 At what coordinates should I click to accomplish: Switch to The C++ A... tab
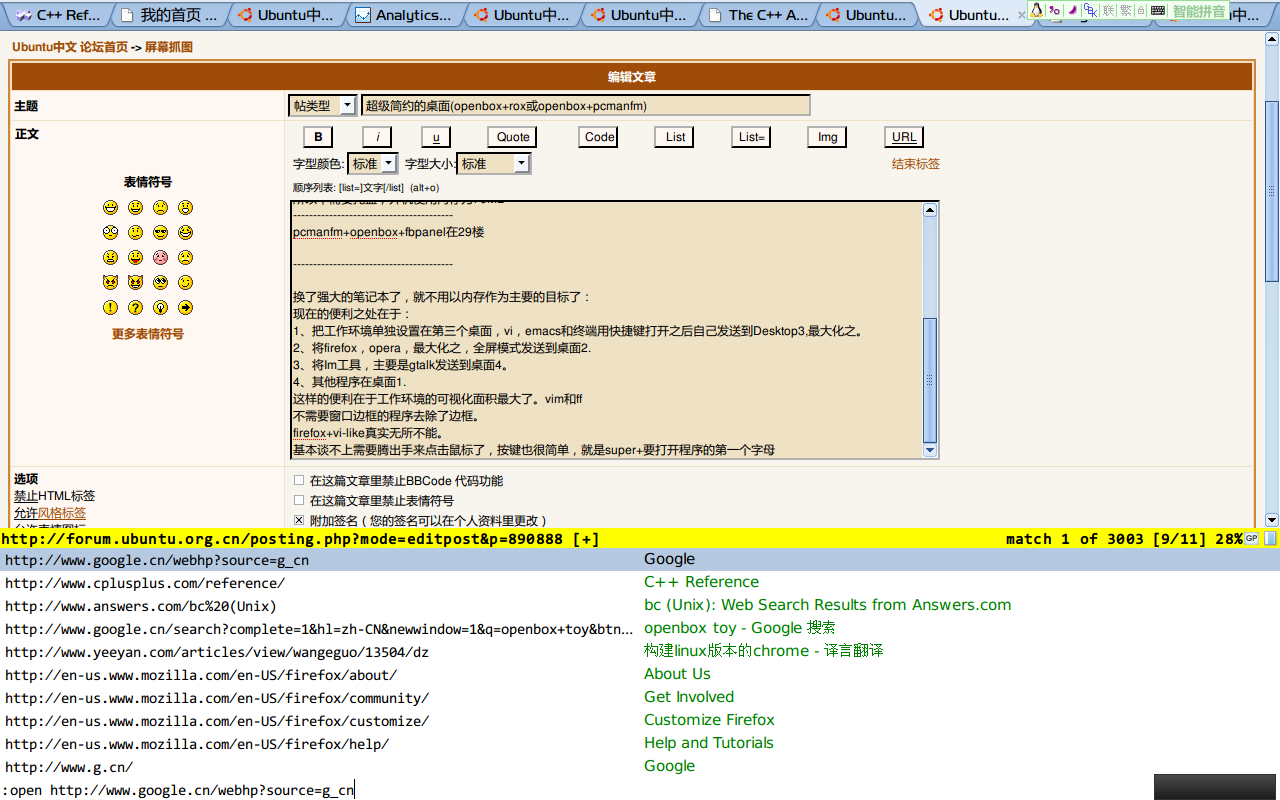coord(757,15)
